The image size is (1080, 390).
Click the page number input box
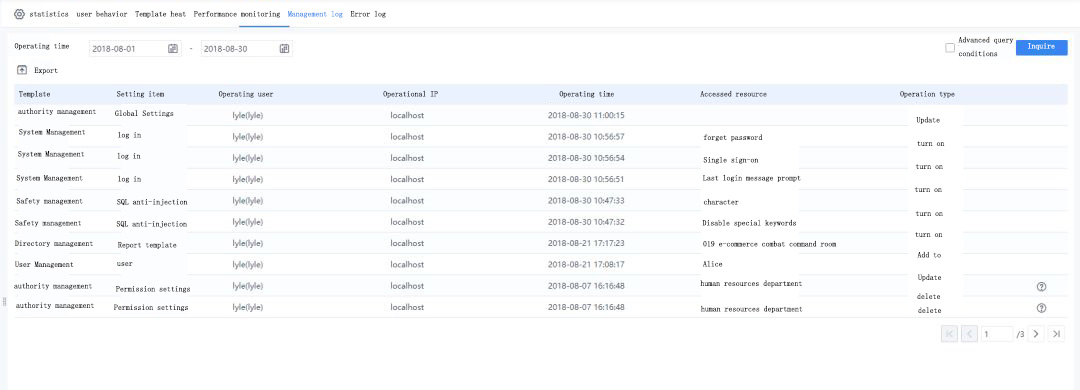tap(997, 334)
